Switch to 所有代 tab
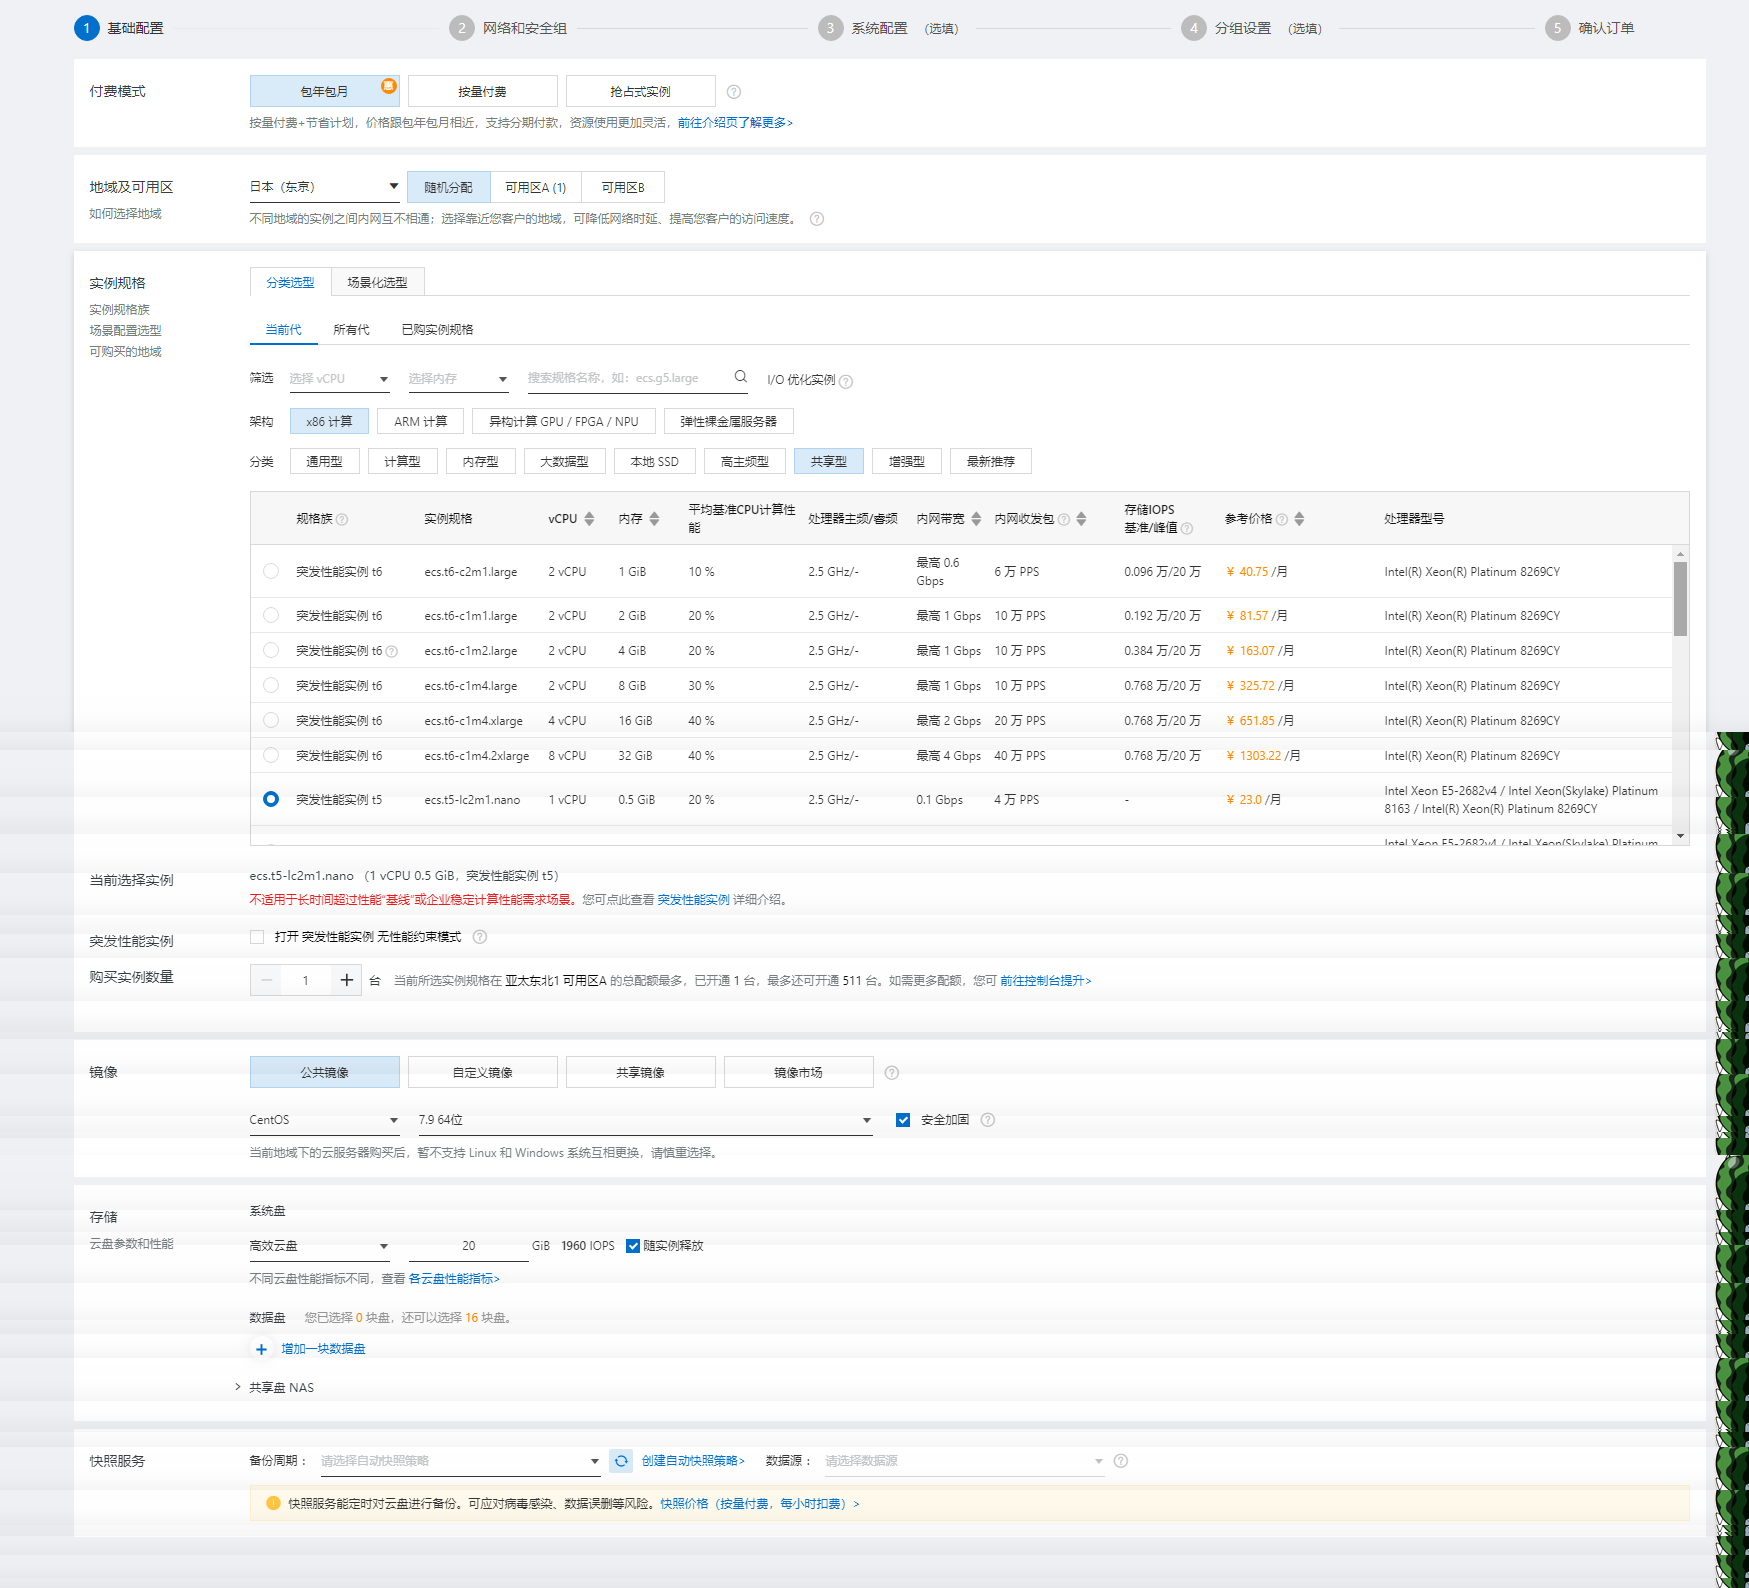Screen dimensions: 1749x1588 [351, 330]
